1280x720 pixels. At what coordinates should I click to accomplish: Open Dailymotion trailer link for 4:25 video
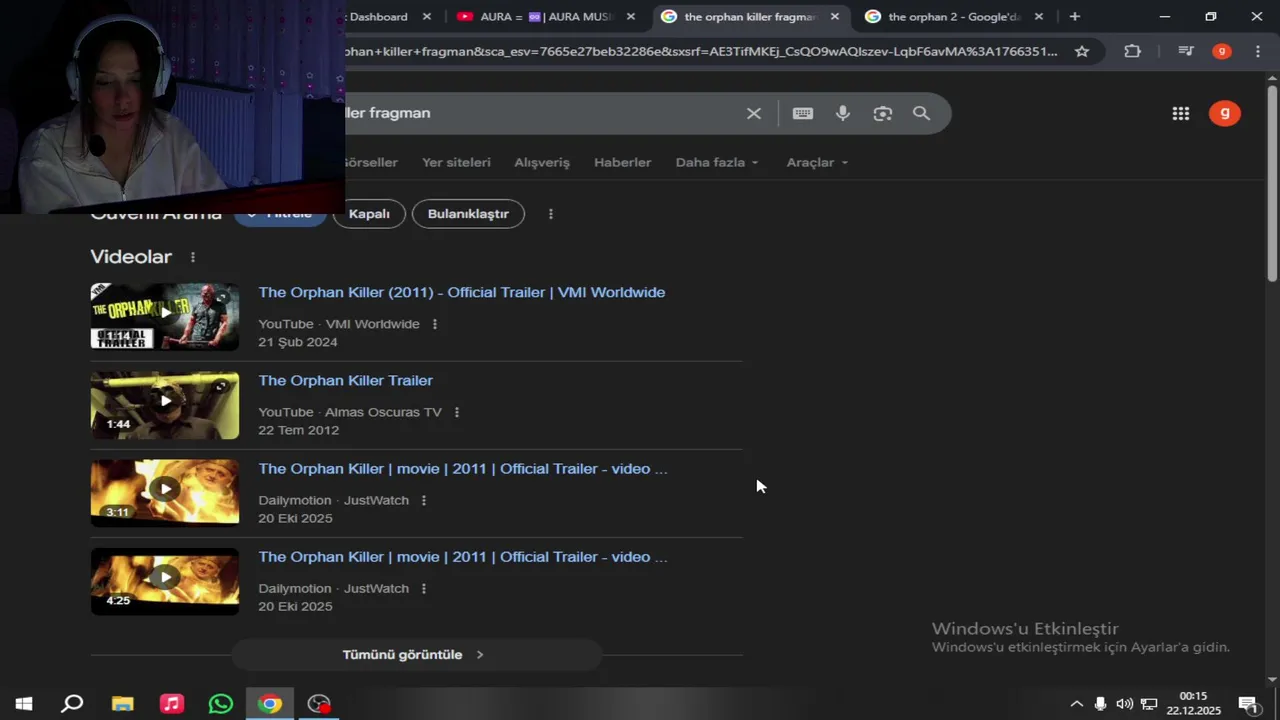(x=463, y=556)
